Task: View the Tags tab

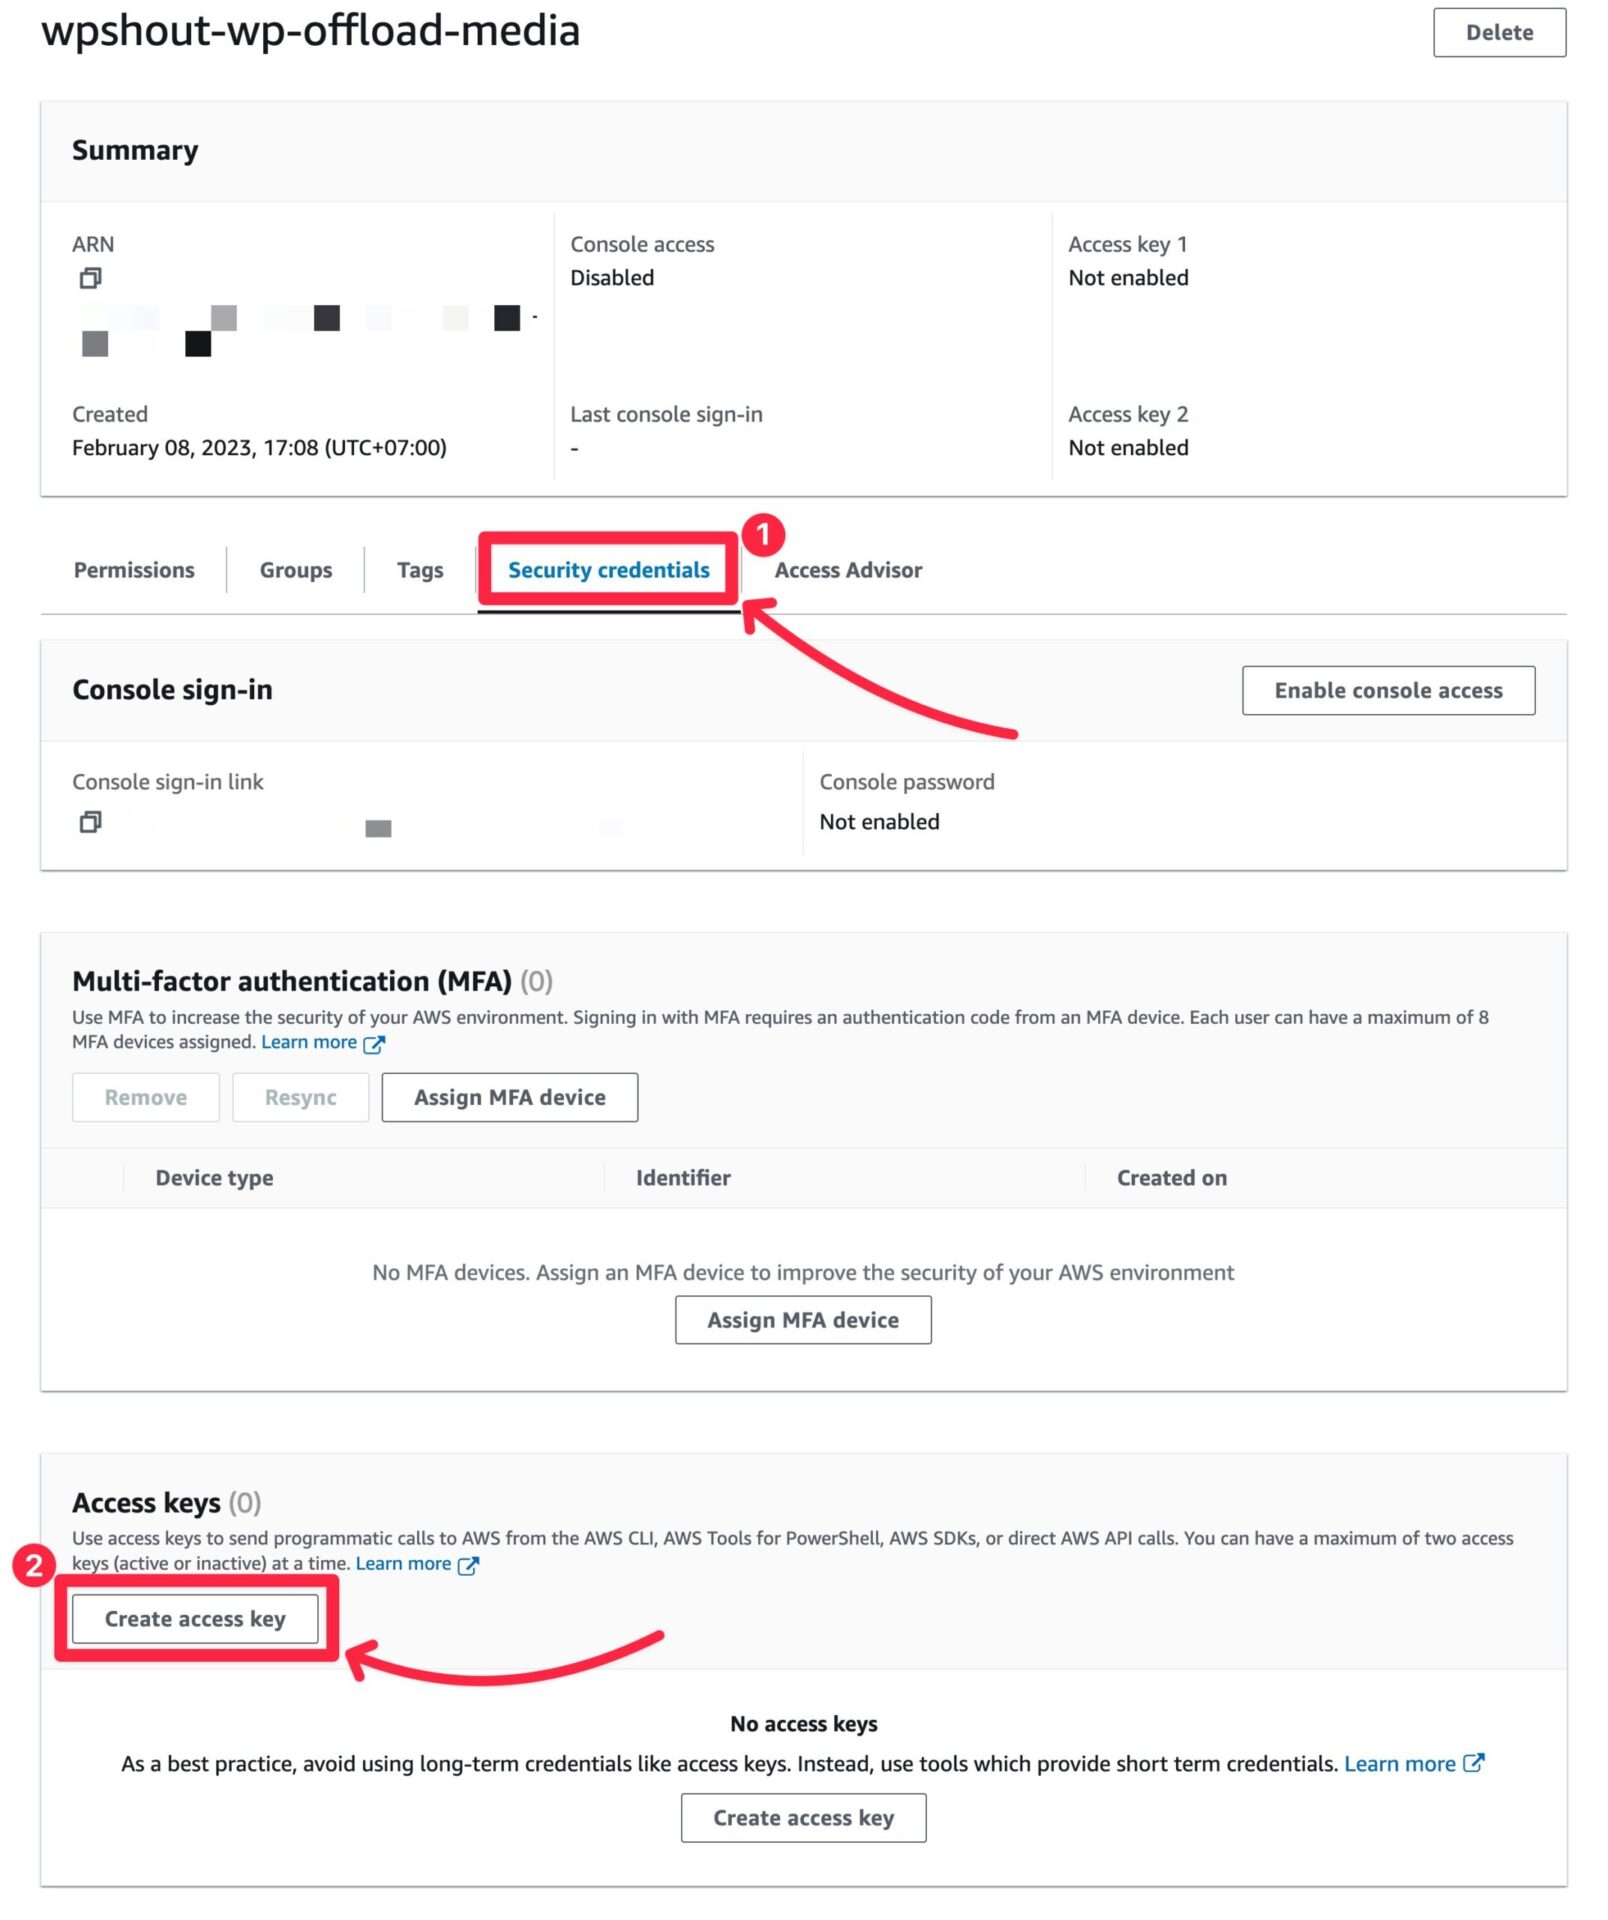Action: coord(419,569)
